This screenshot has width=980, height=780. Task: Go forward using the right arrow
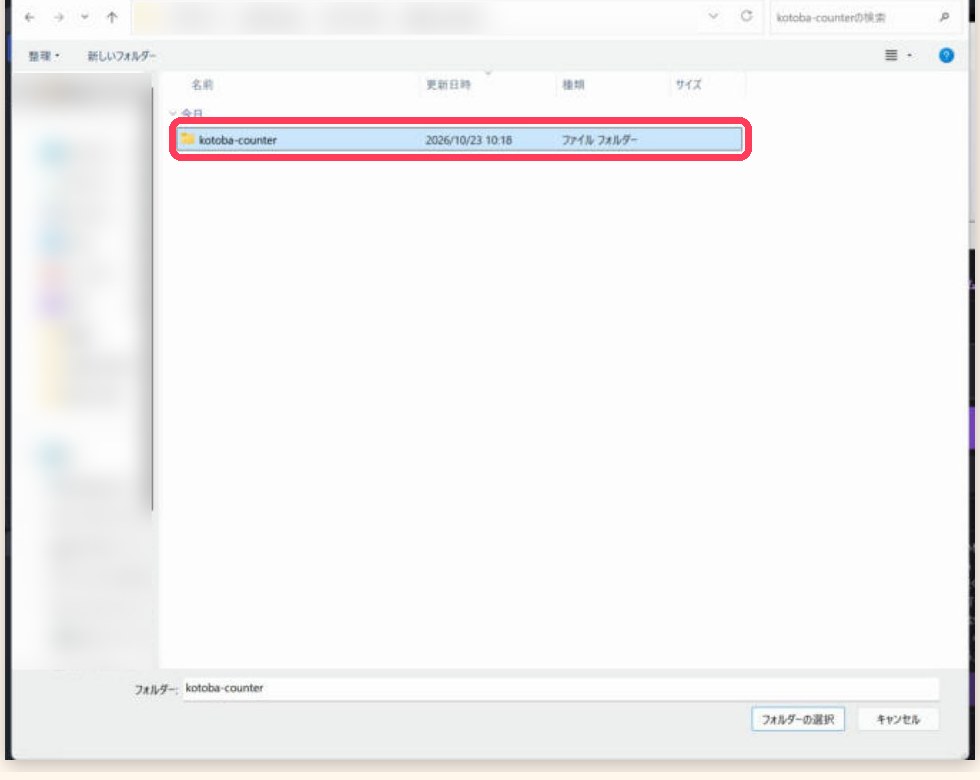click(59, 18)
